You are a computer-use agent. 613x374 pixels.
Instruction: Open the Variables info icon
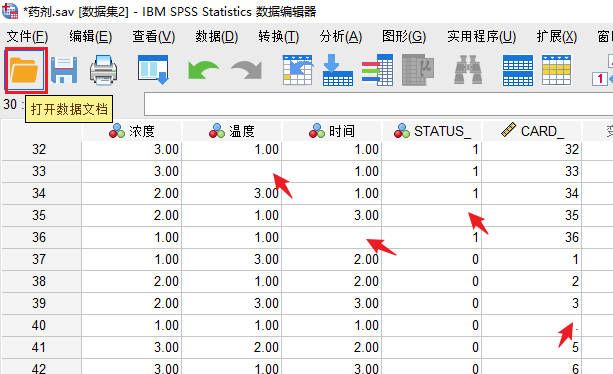point(377,70)
